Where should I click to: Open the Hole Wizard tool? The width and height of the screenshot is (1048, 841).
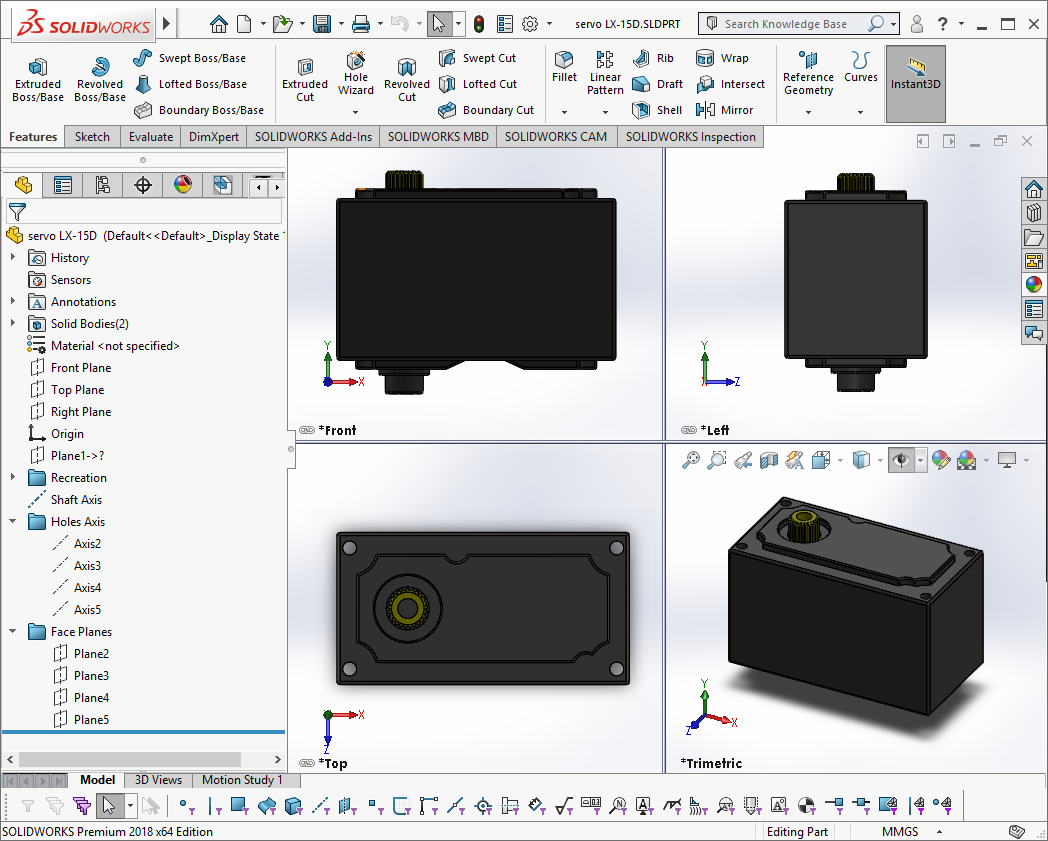point(356,74)
